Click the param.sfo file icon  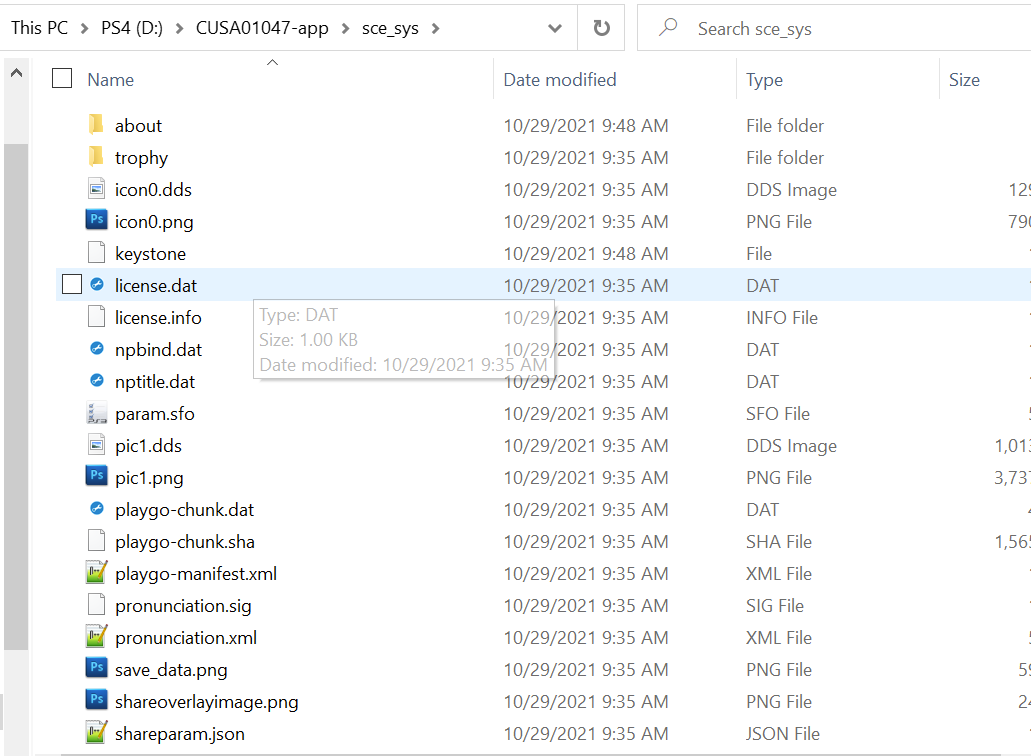(x=97, y=413)
